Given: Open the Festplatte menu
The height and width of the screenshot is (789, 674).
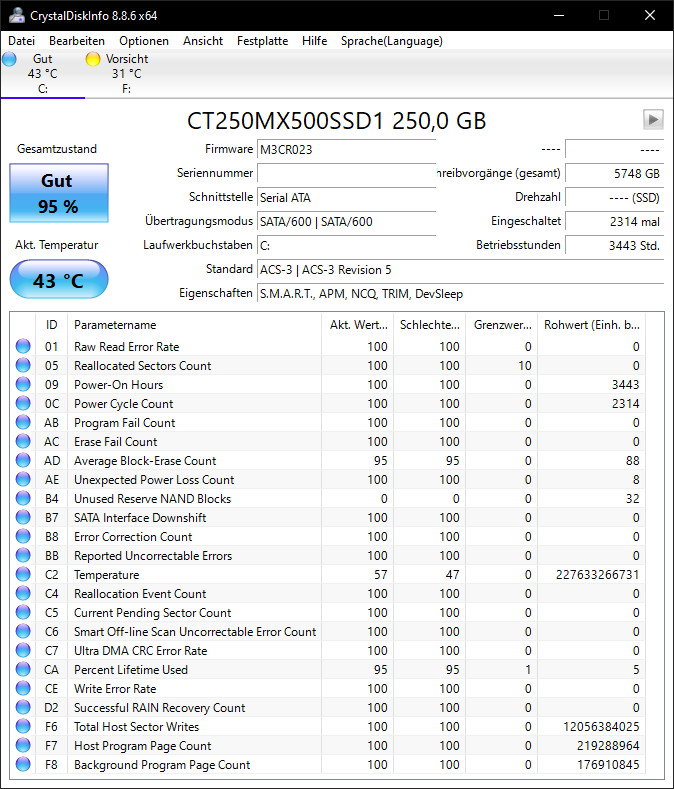Looking at the screenshot, I should click(x=262, y=41).
